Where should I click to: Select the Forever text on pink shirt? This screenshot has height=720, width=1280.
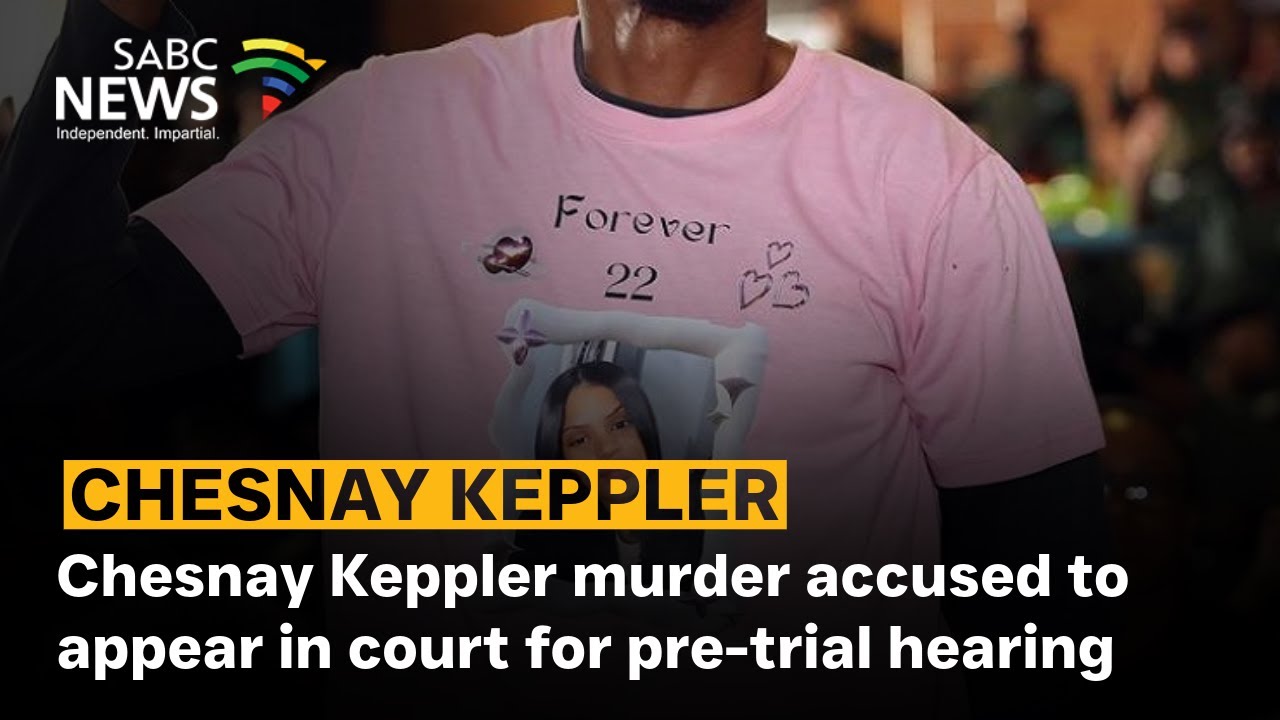pyautogui.click(x=638, y=218)
